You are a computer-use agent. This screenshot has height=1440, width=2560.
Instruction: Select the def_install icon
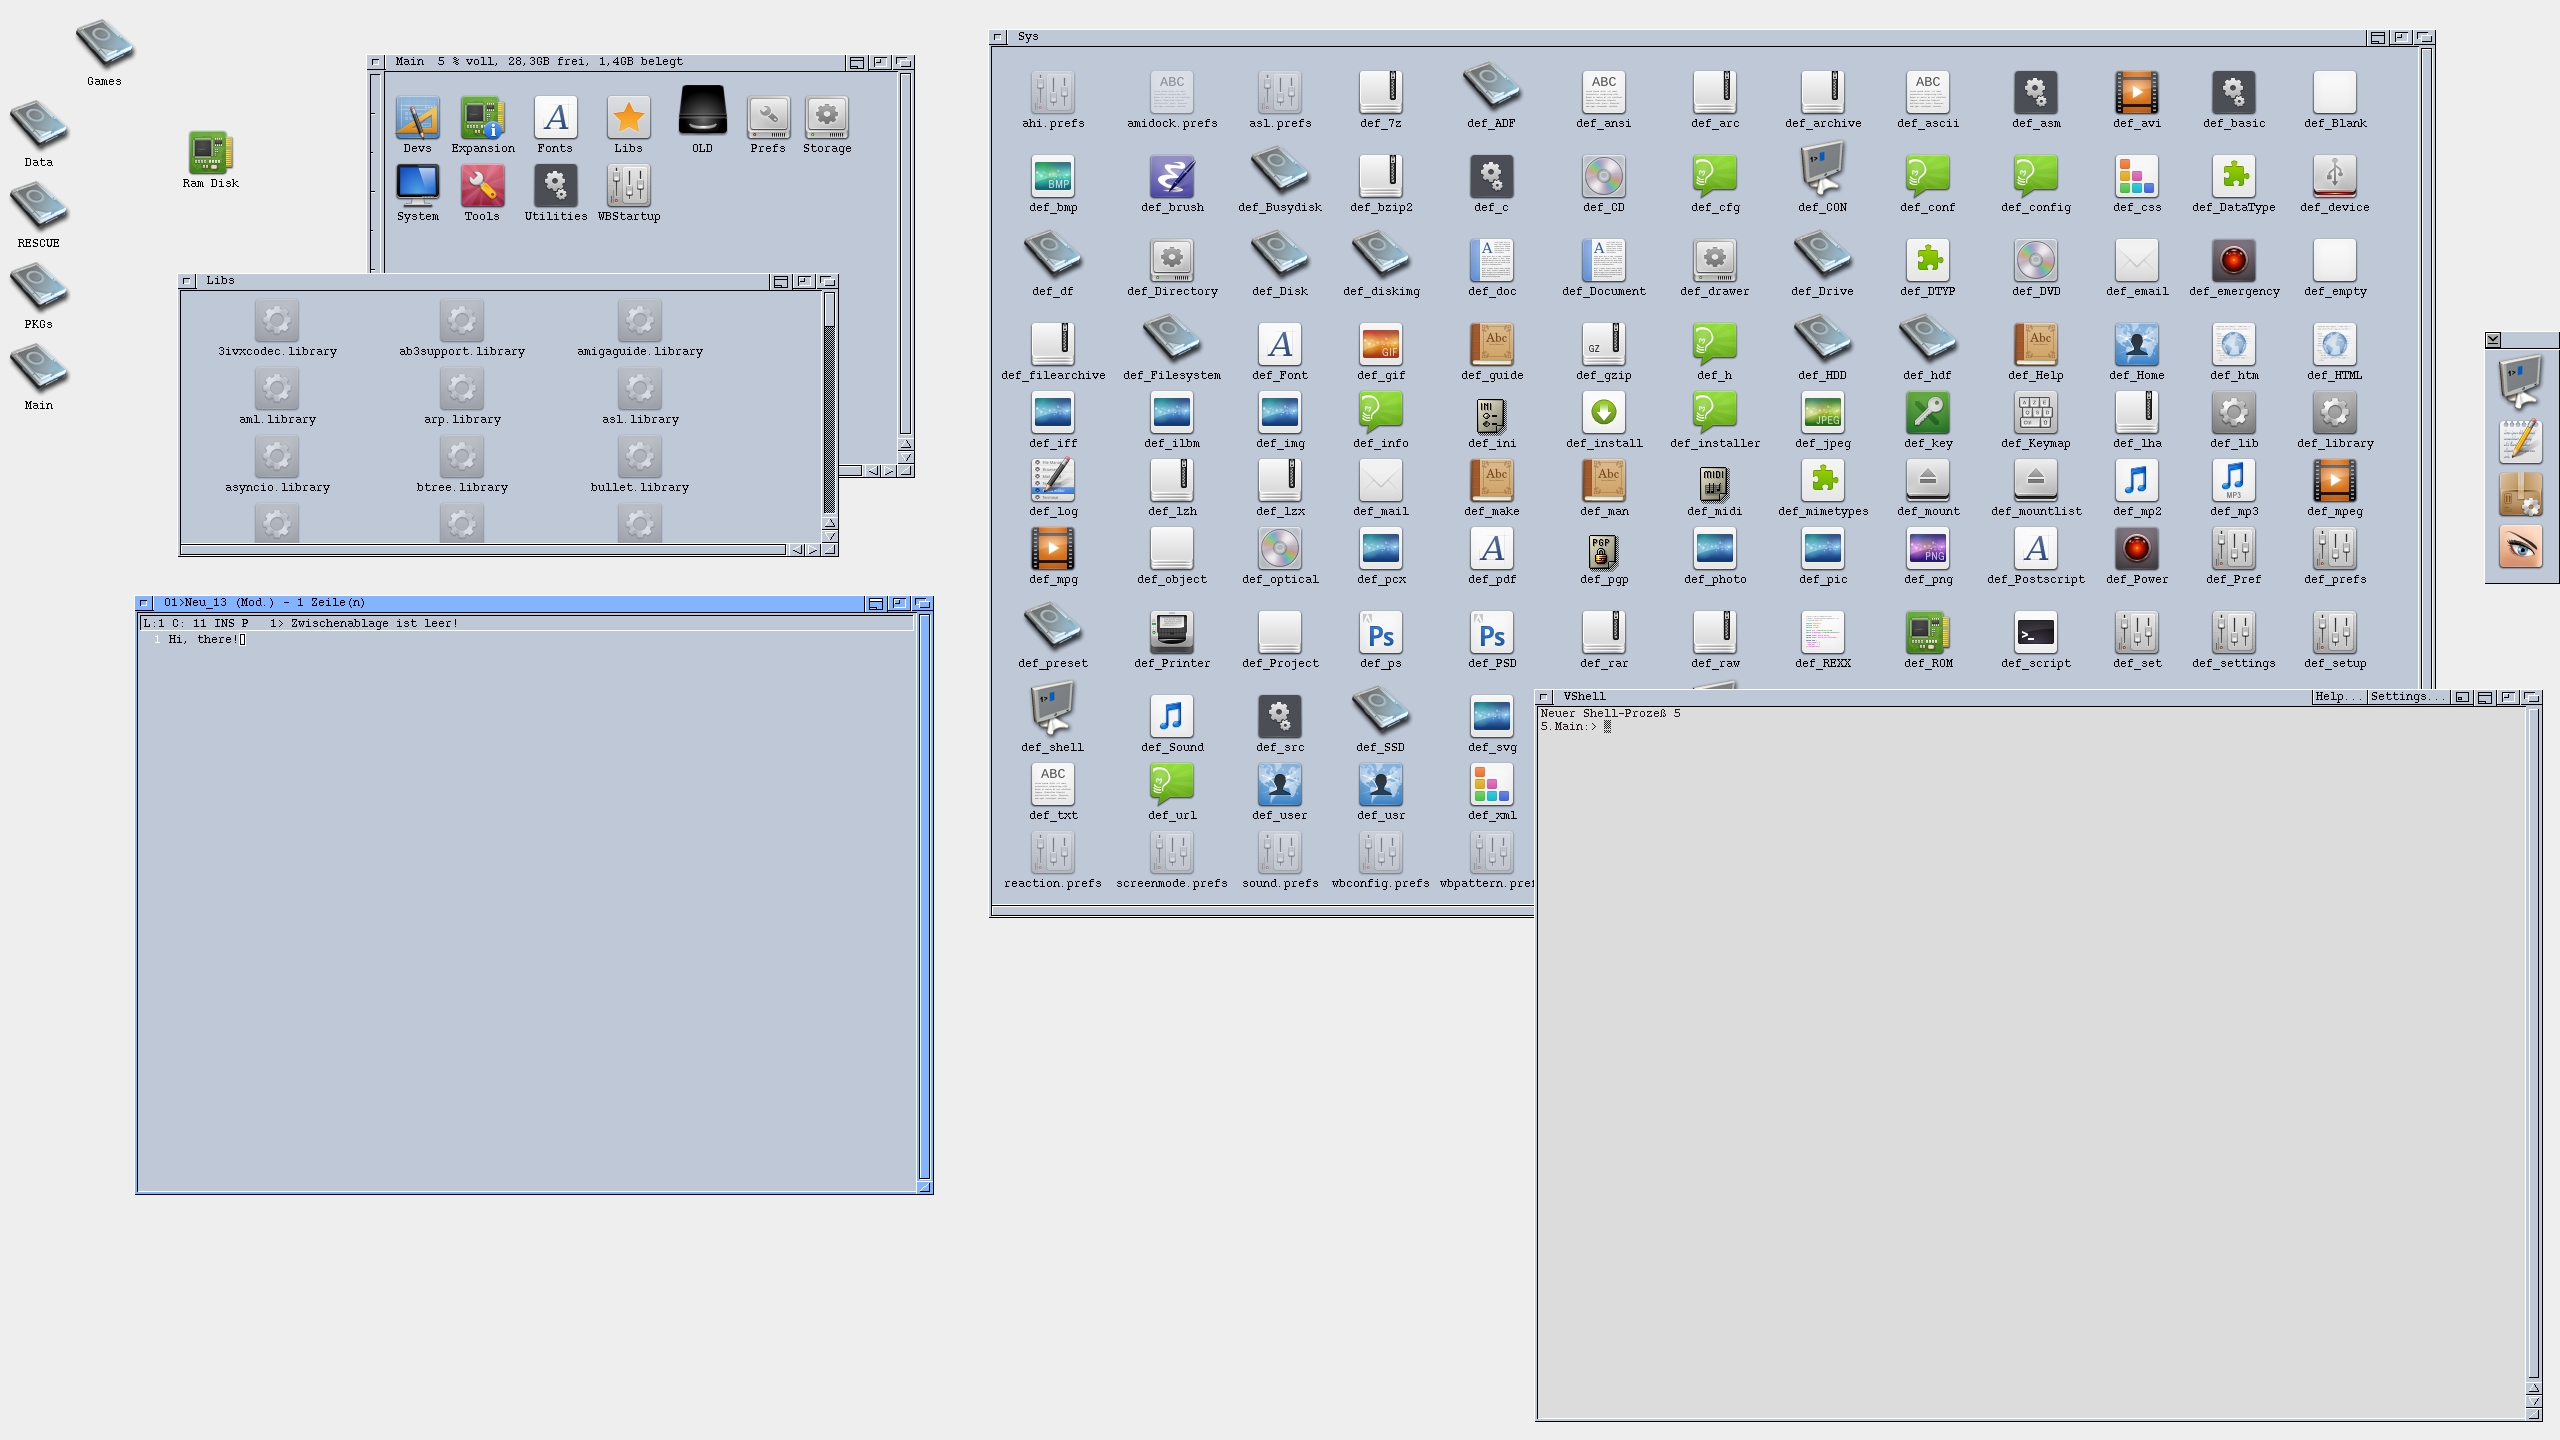tap(1603, 413)
